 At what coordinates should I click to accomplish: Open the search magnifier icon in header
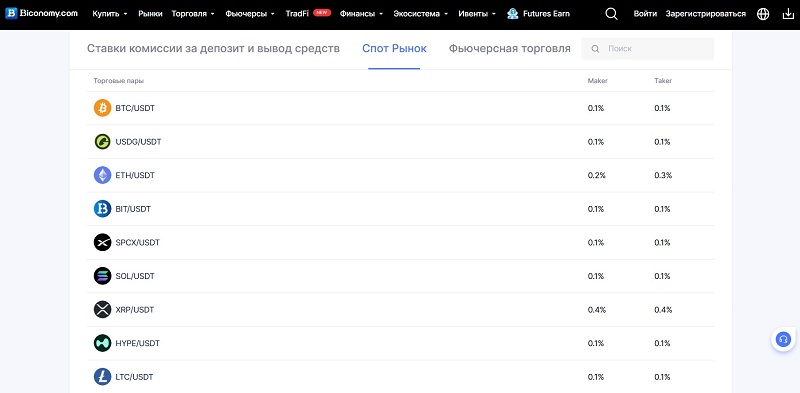coord(611,14)
